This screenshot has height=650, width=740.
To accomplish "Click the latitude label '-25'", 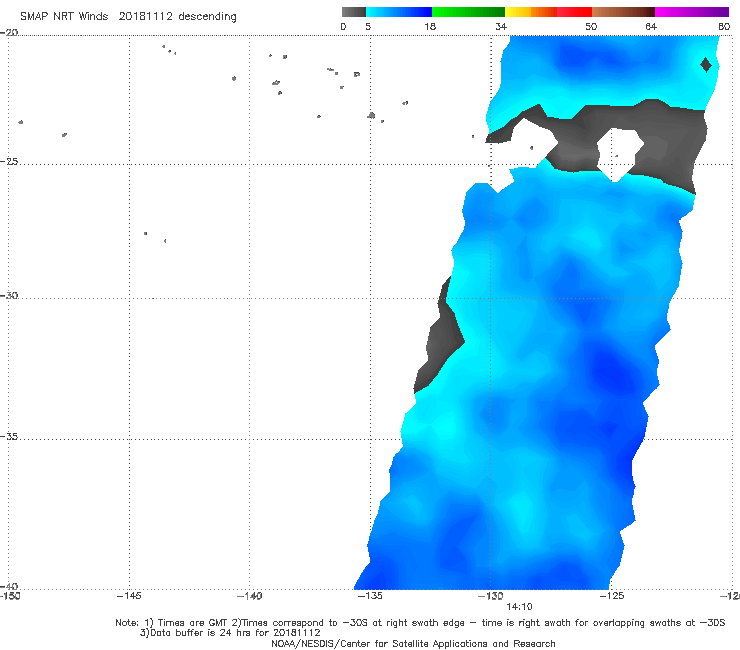I will 9,161.
